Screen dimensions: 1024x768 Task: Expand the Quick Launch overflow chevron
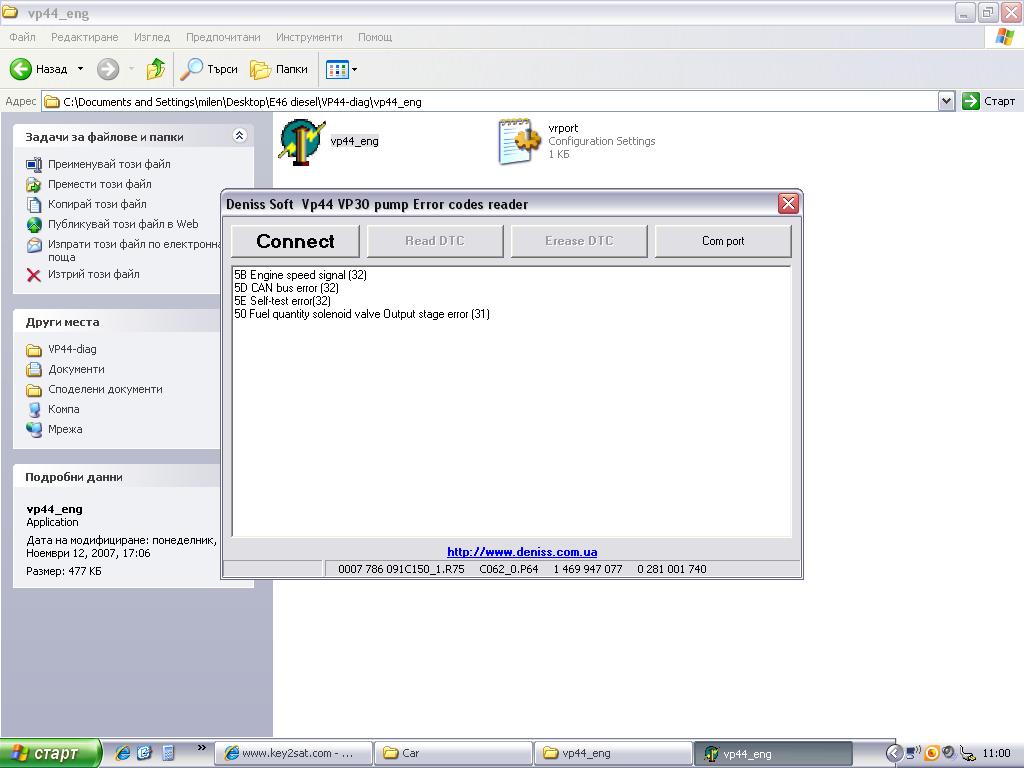pos(201,748)
